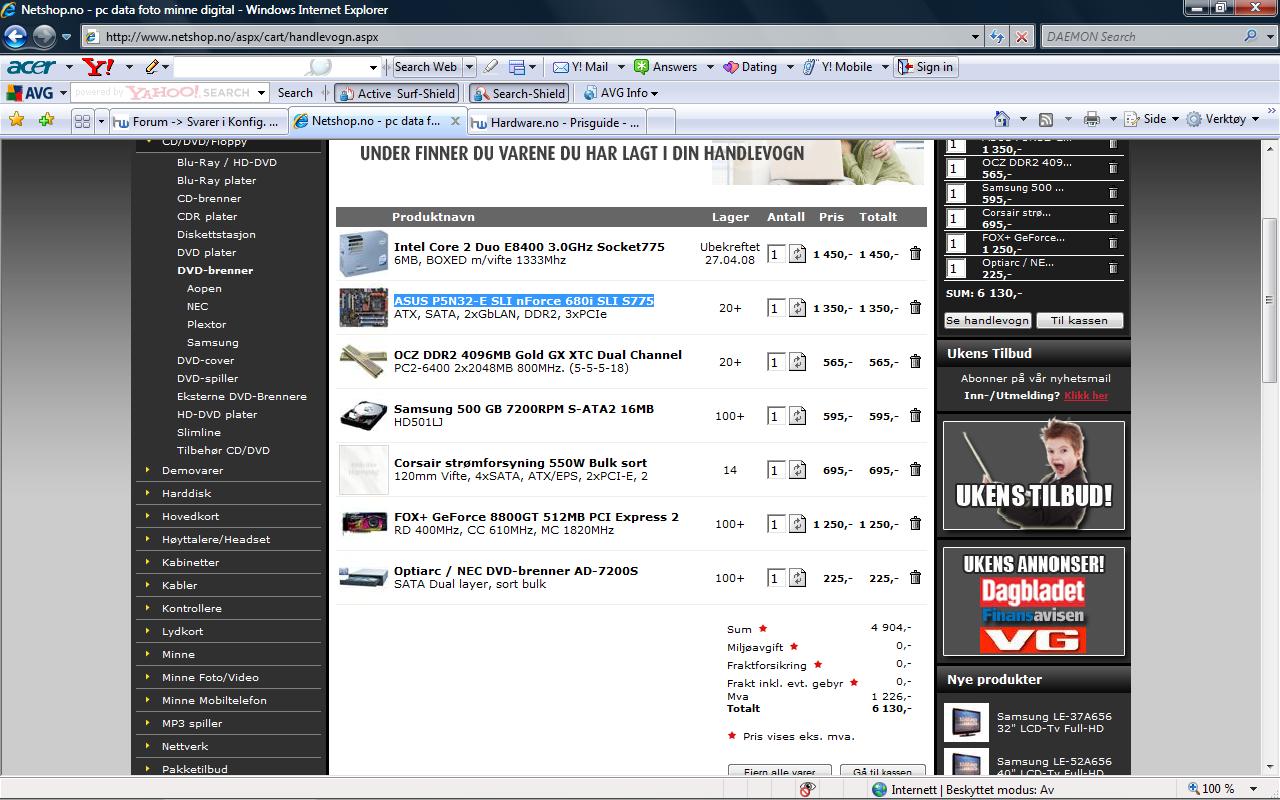
Task: Click the Ukens Tilbud banner image
Action: point(1034,476)
